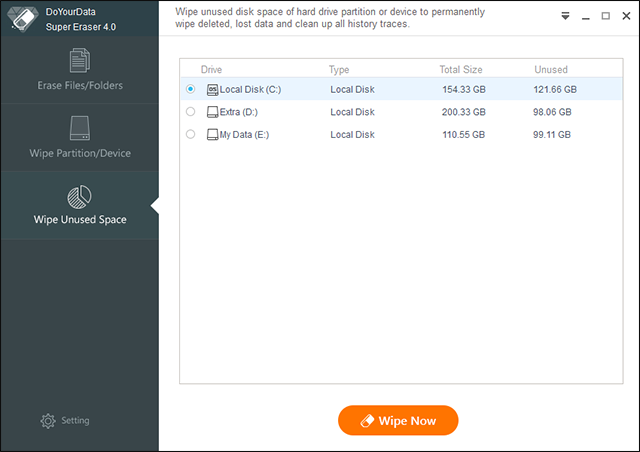The width and height of the screenshot is (640, 452).
Task: Maximize the Super Eraser window
Action: click(x=606, y=16)
